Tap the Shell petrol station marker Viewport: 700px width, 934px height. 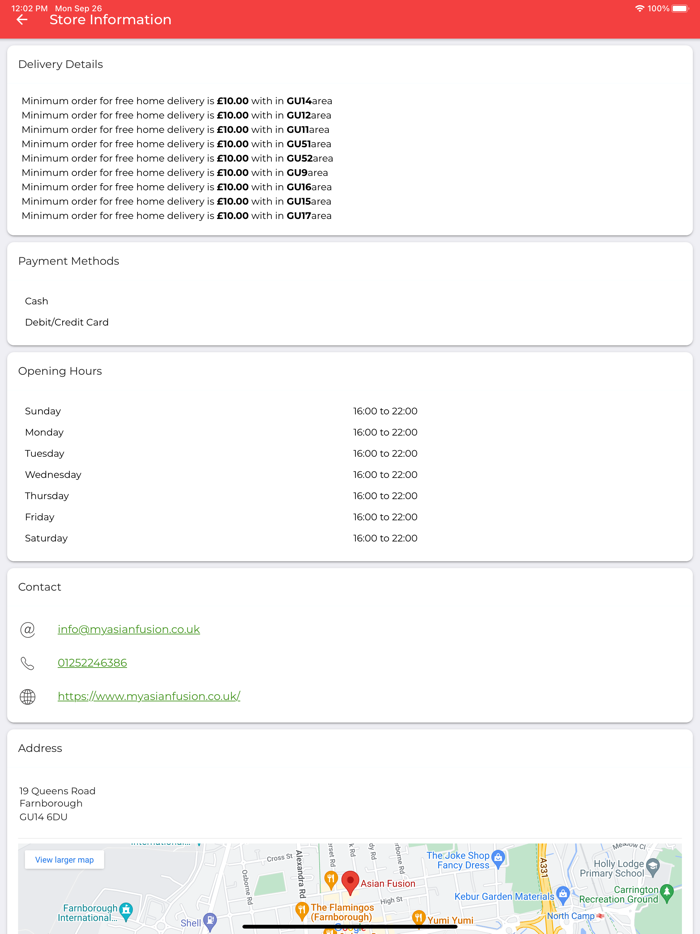[210, 922]
